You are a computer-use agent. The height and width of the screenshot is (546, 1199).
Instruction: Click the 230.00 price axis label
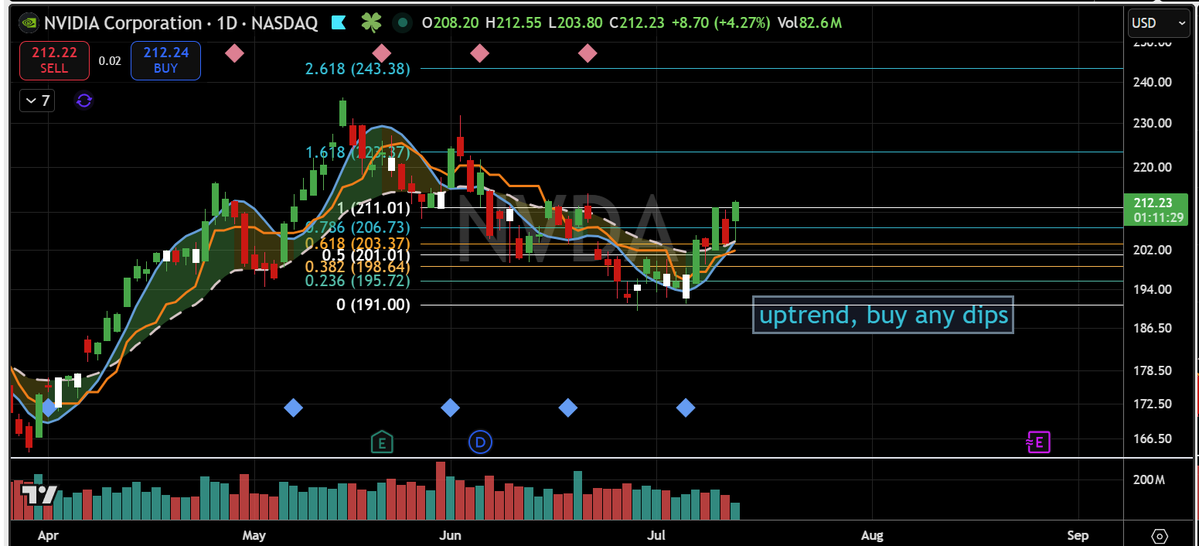coord(1152,123)
